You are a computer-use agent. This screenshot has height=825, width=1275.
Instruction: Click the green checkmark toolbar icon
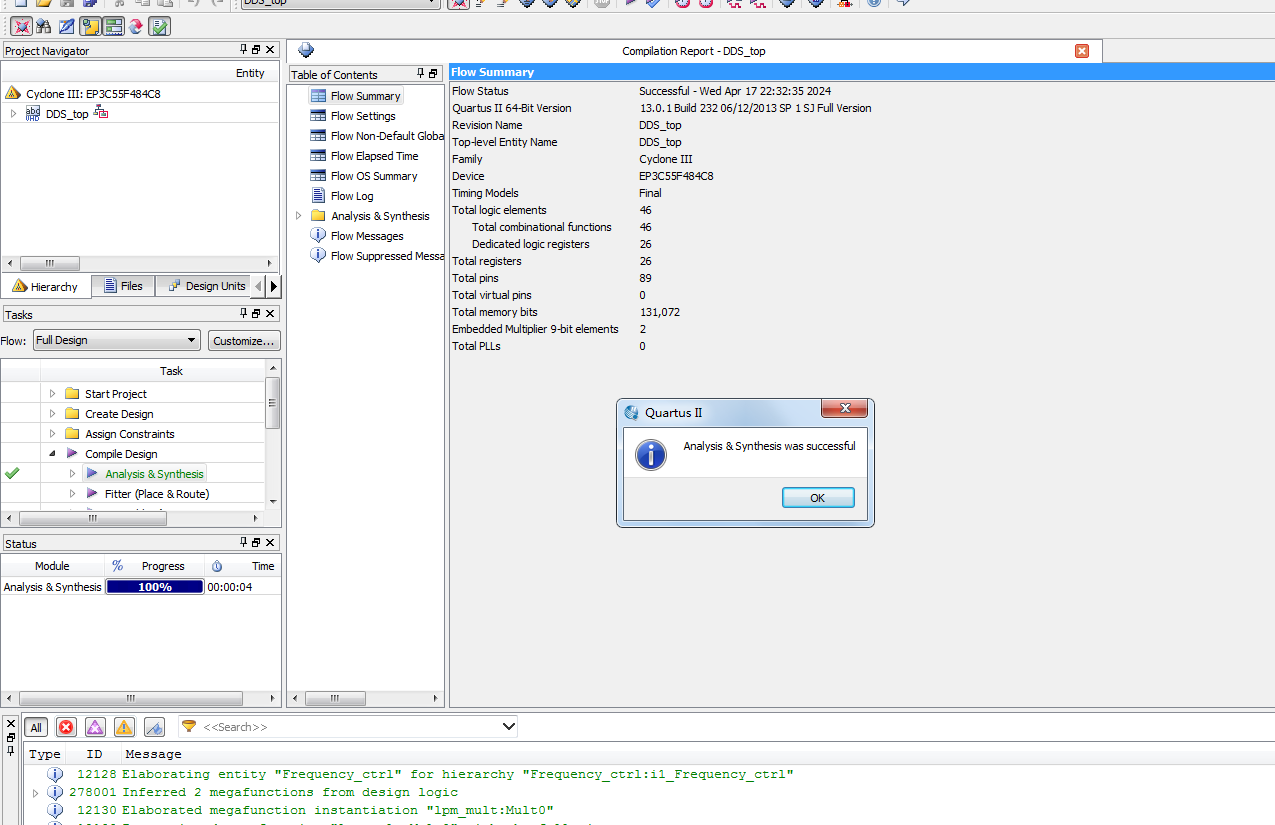(159, 26)
